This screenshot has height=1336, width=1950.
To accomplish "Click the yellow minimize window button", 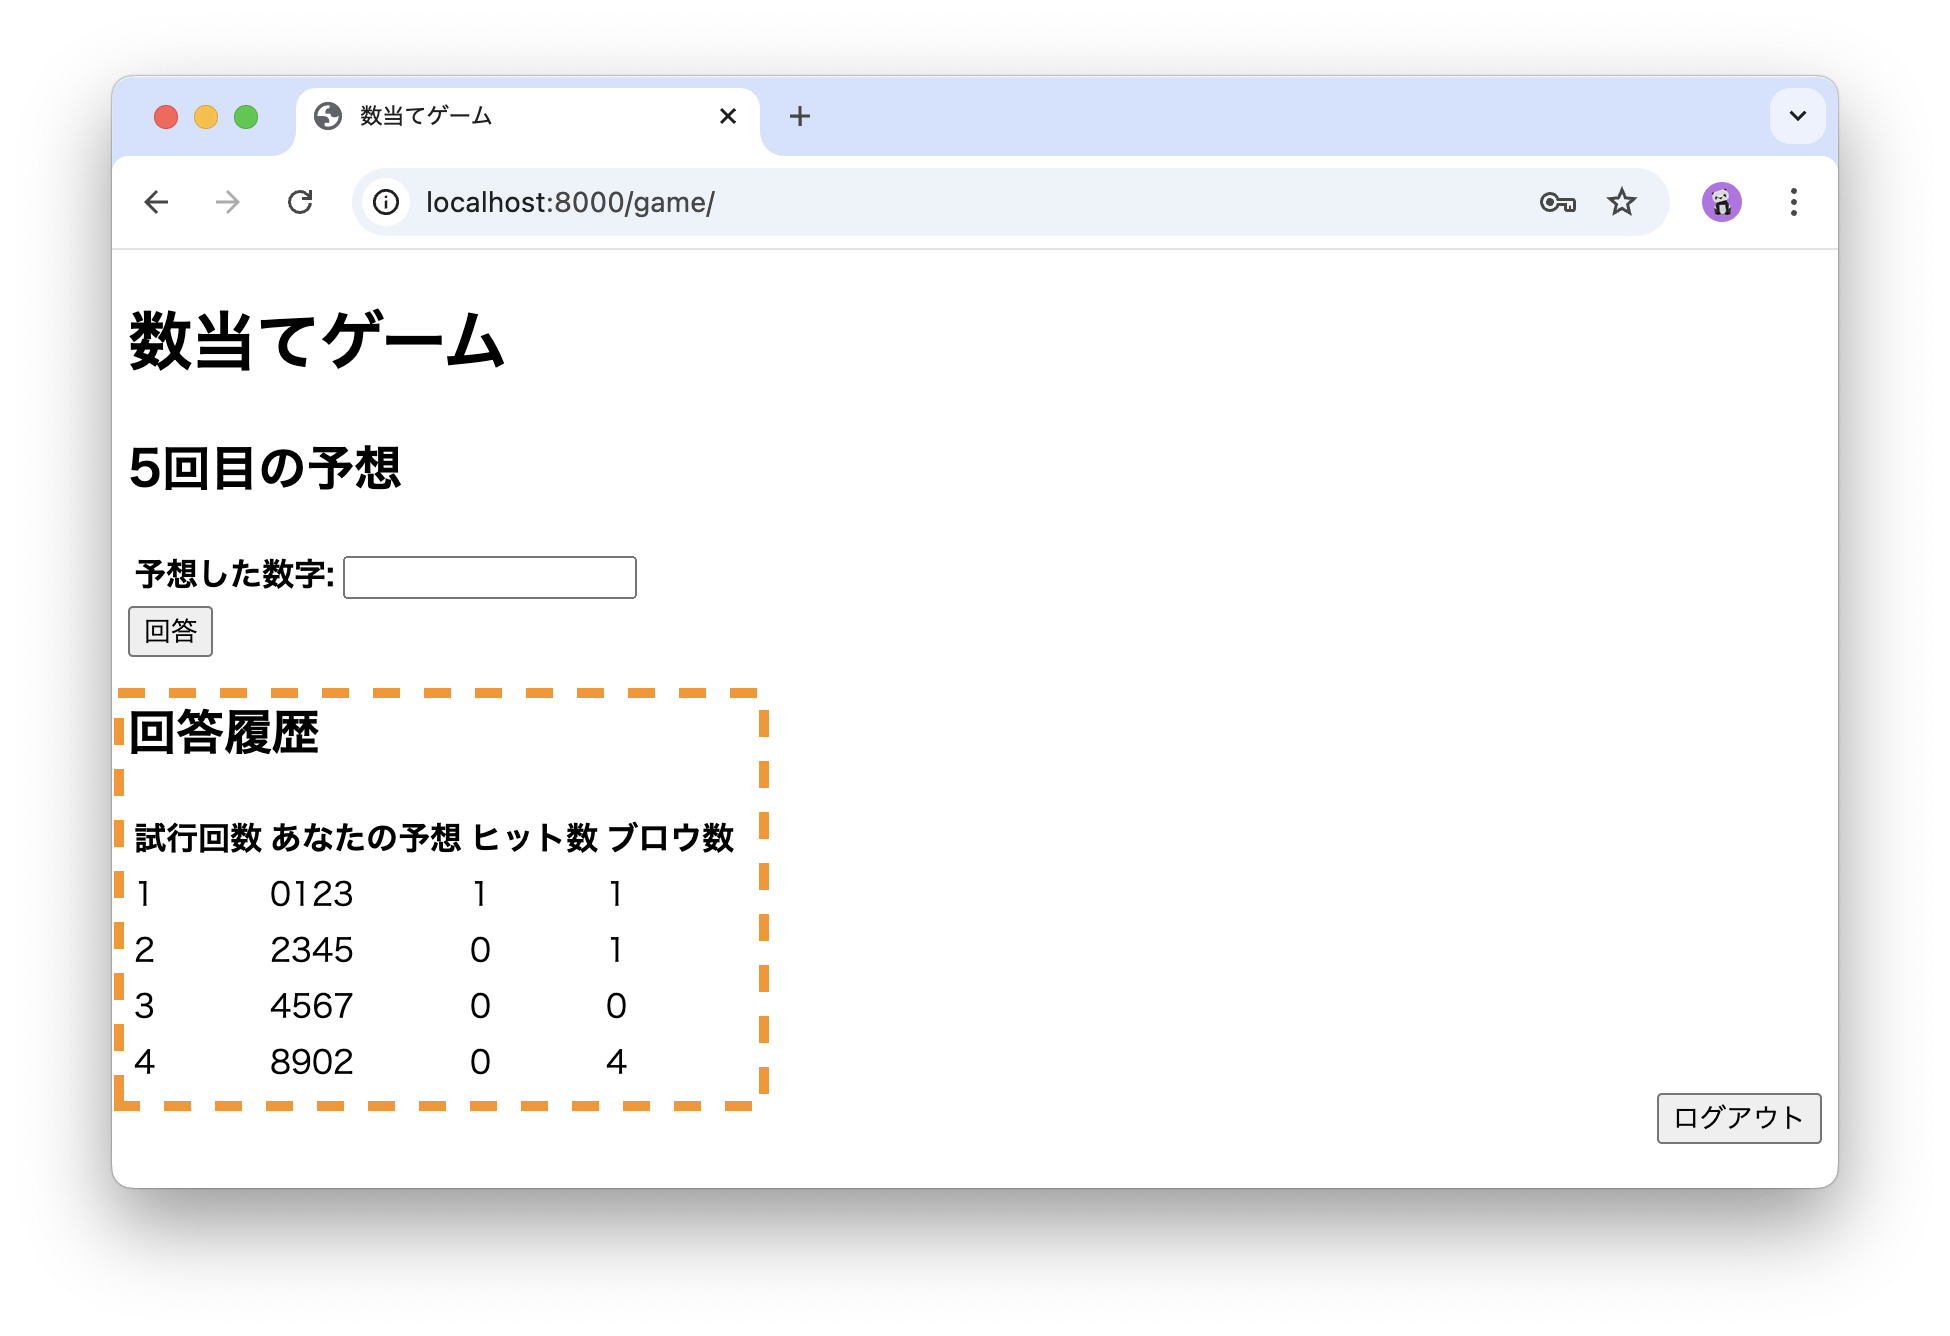I will click(x=206, y=117).
